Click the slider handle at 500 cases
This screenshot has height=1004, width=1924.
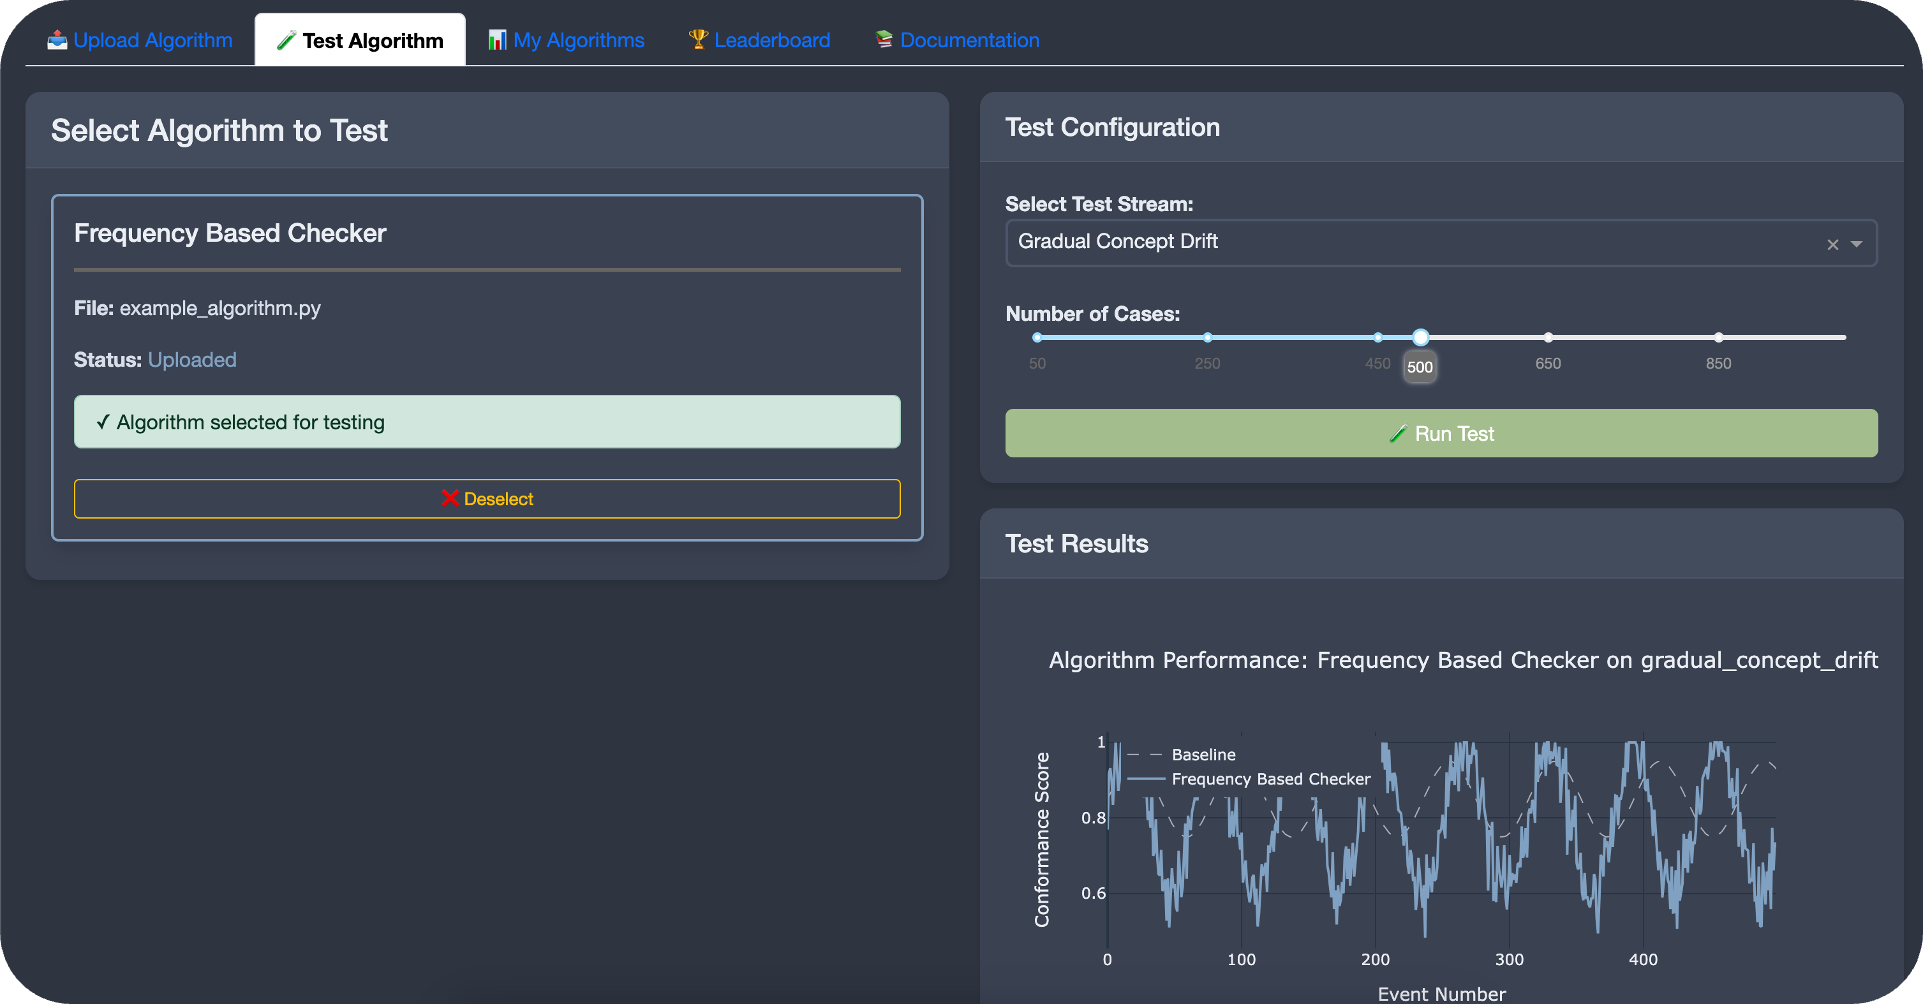pyautogui.click(x=1420, y=337)
